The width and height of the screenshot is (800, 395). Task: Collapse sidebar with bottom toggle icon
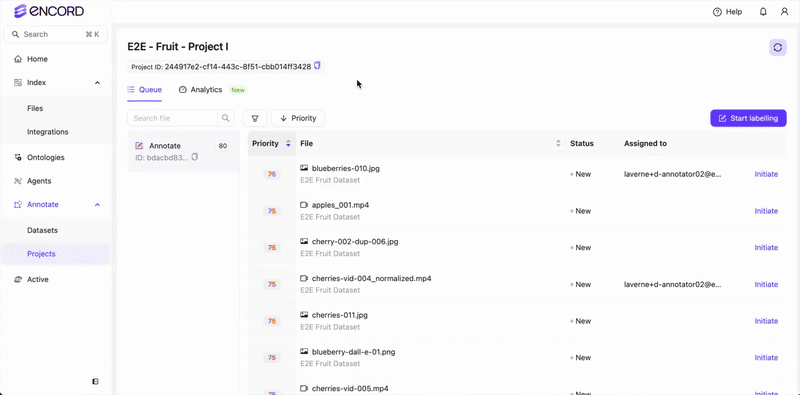(x=95, y=381)
